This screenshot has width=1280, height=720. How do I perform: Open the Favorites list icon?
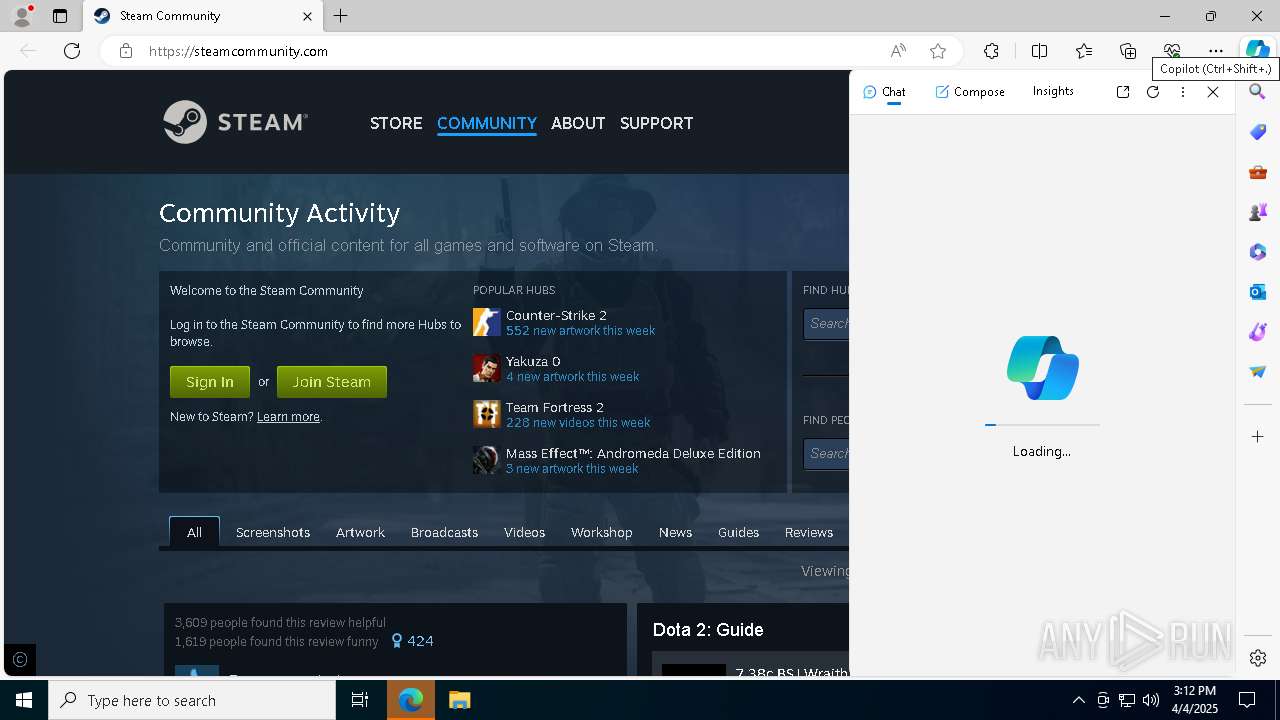pos(1084,51)
